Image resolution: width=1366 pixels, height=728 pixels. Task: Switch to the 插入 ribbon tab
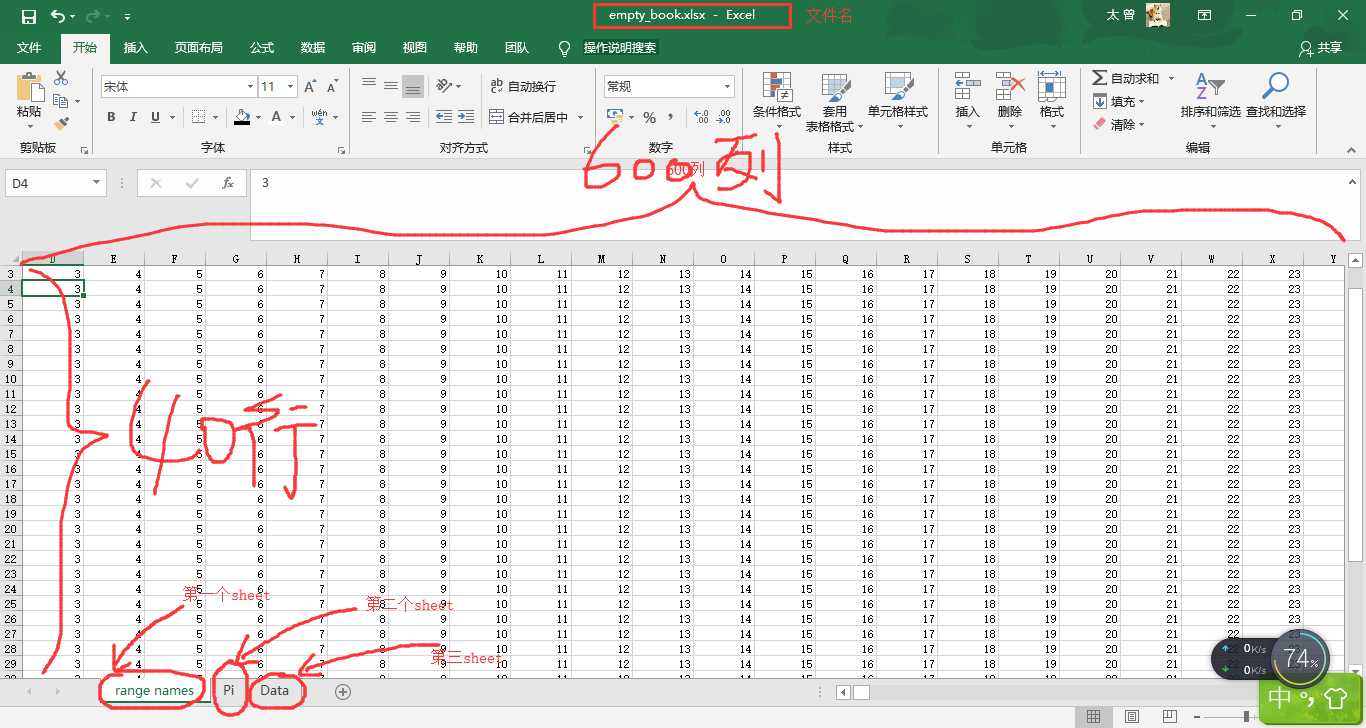click(x=136, y=48)
